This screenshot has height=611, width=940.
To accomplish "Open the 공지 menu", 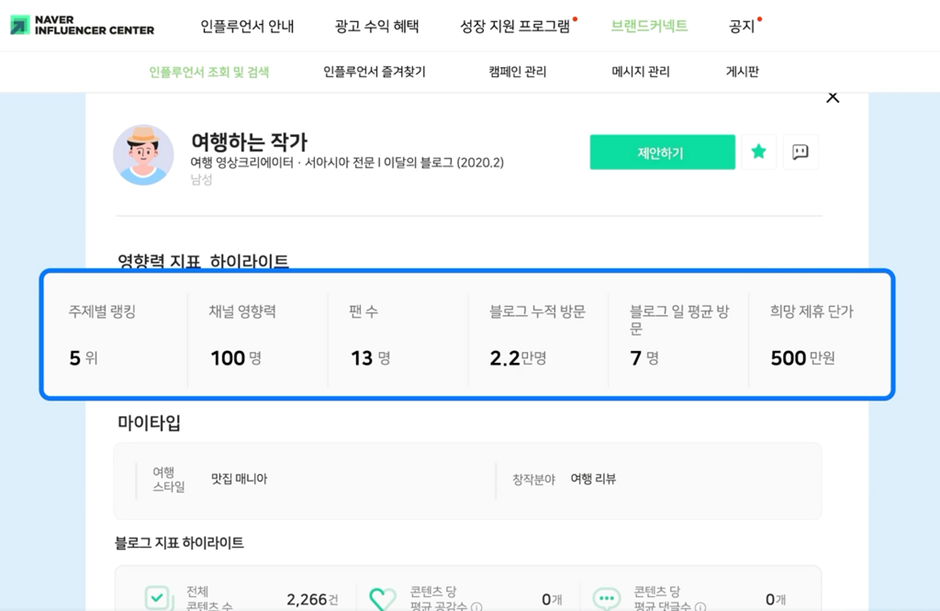I will click(x=741, y=26).
